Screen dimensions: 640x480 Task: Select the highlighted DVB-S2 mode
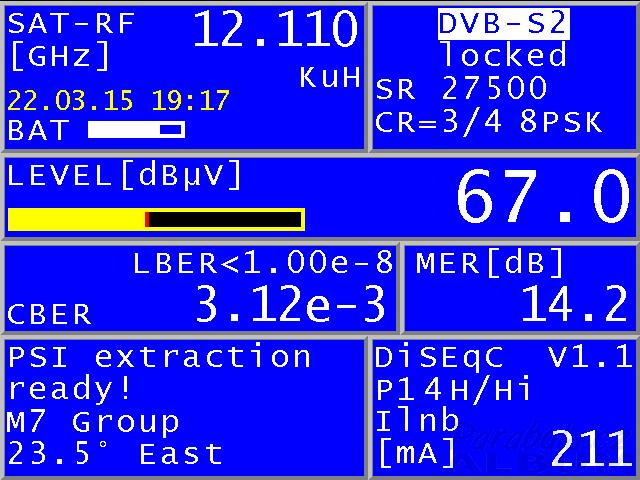(504, 24)
